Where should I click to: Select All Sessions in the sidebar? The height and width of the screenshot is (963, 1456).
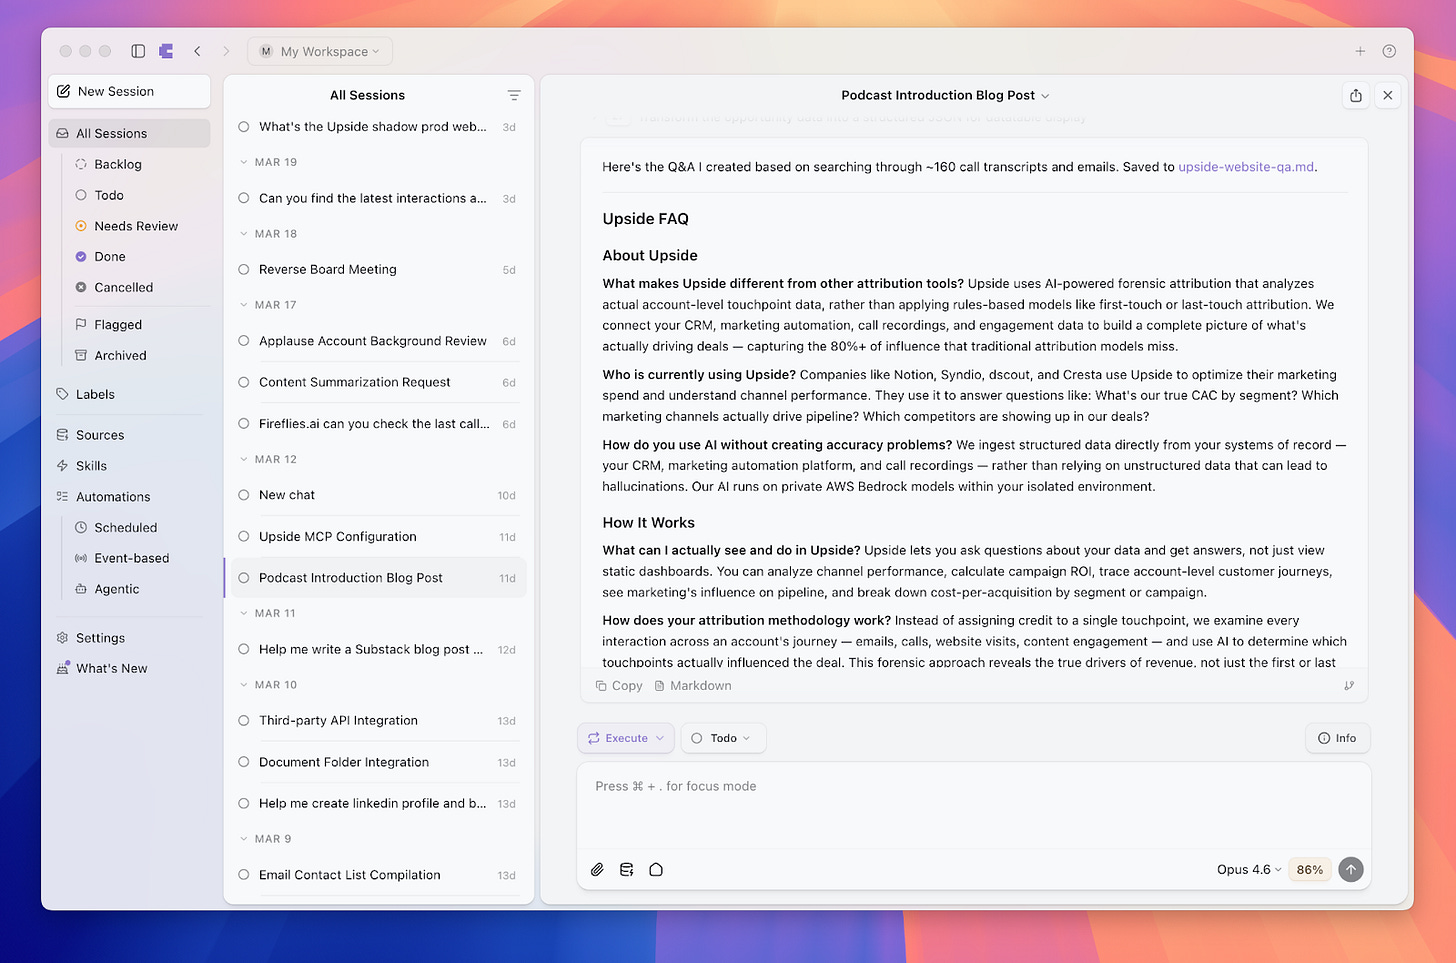pyautogui.click(x=129, y=133)
